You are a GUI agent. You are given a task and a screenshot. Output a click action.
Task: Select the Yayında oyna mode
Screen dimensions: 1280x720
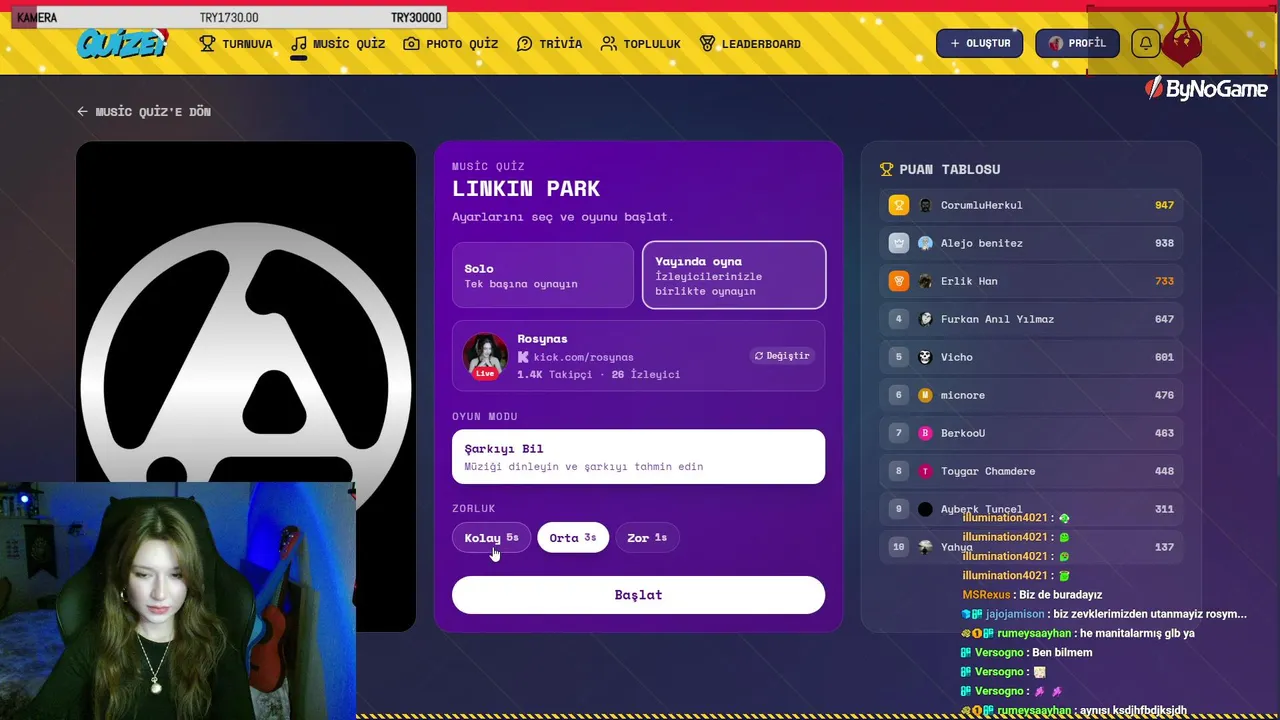coord(734,275)
